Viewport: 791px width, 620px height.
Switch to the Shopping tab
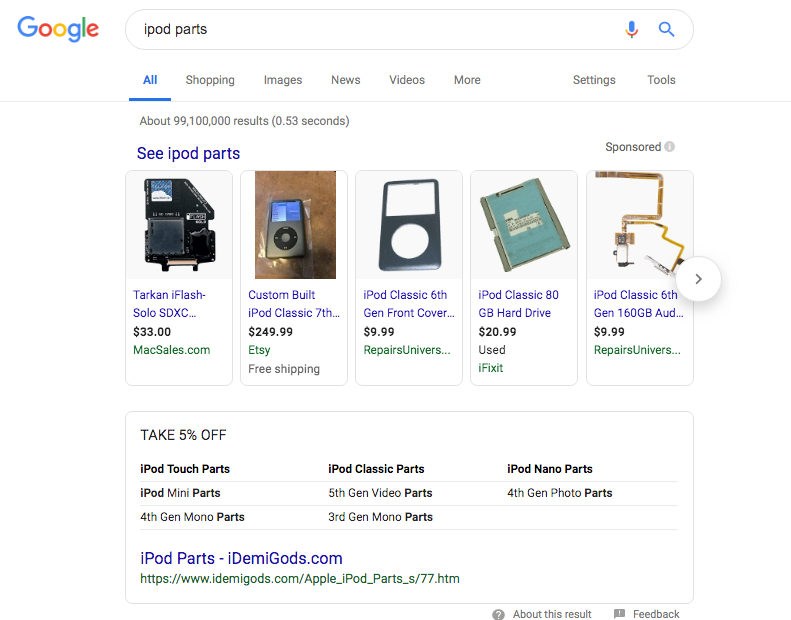[210, 80]
